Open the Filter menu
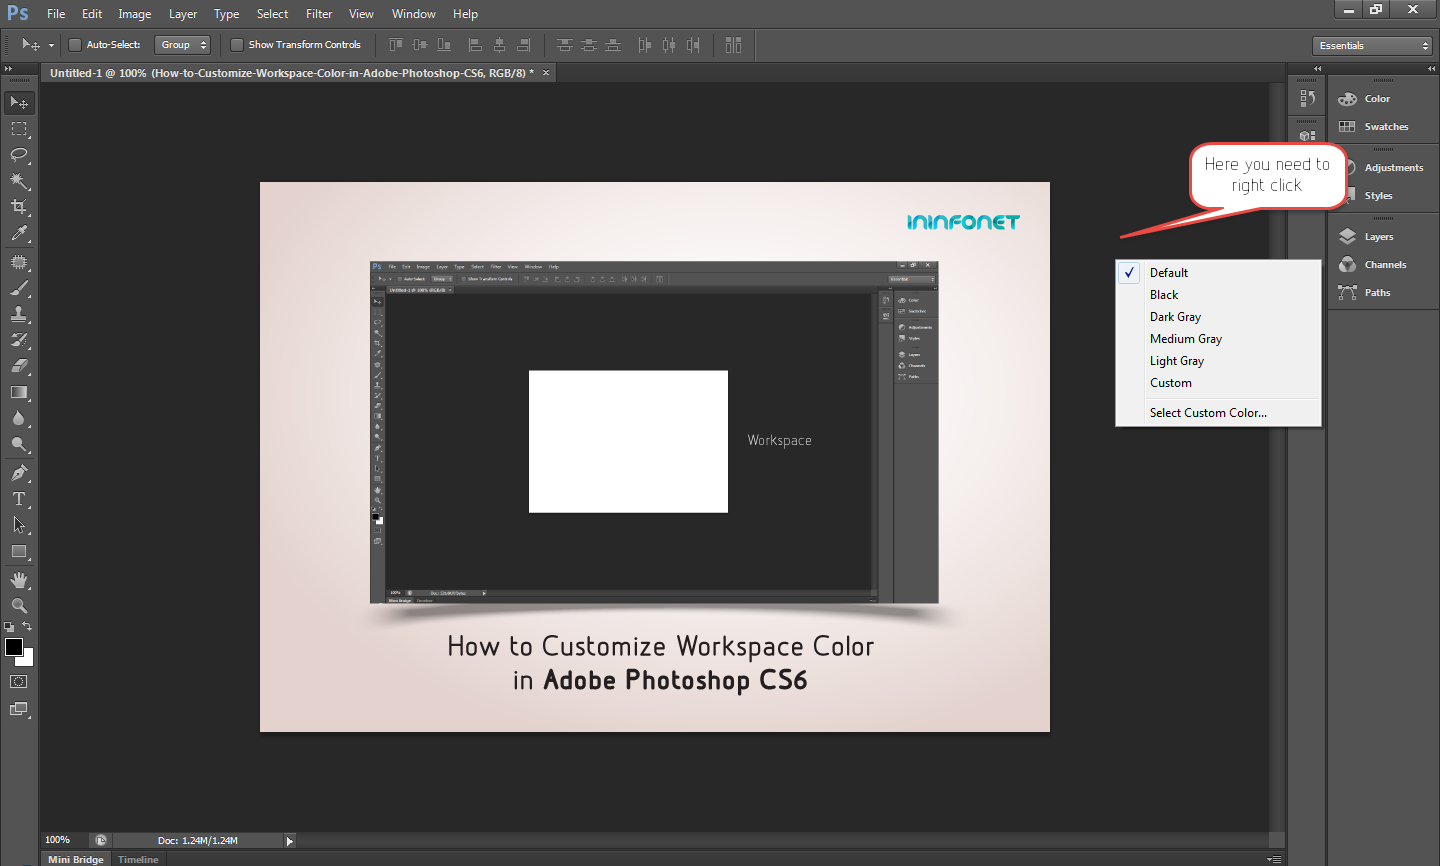This screenshot has height=866, width=1440. point(318,13)
